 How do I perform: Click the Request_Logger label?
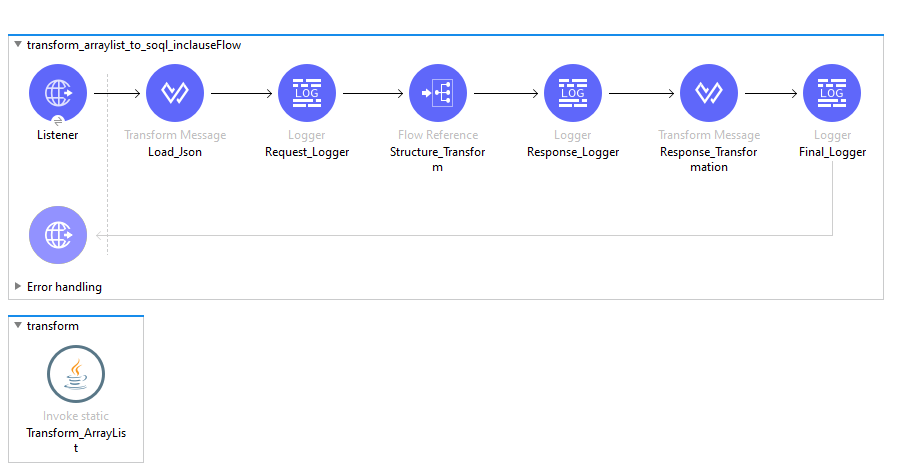(x=307, y=152)
